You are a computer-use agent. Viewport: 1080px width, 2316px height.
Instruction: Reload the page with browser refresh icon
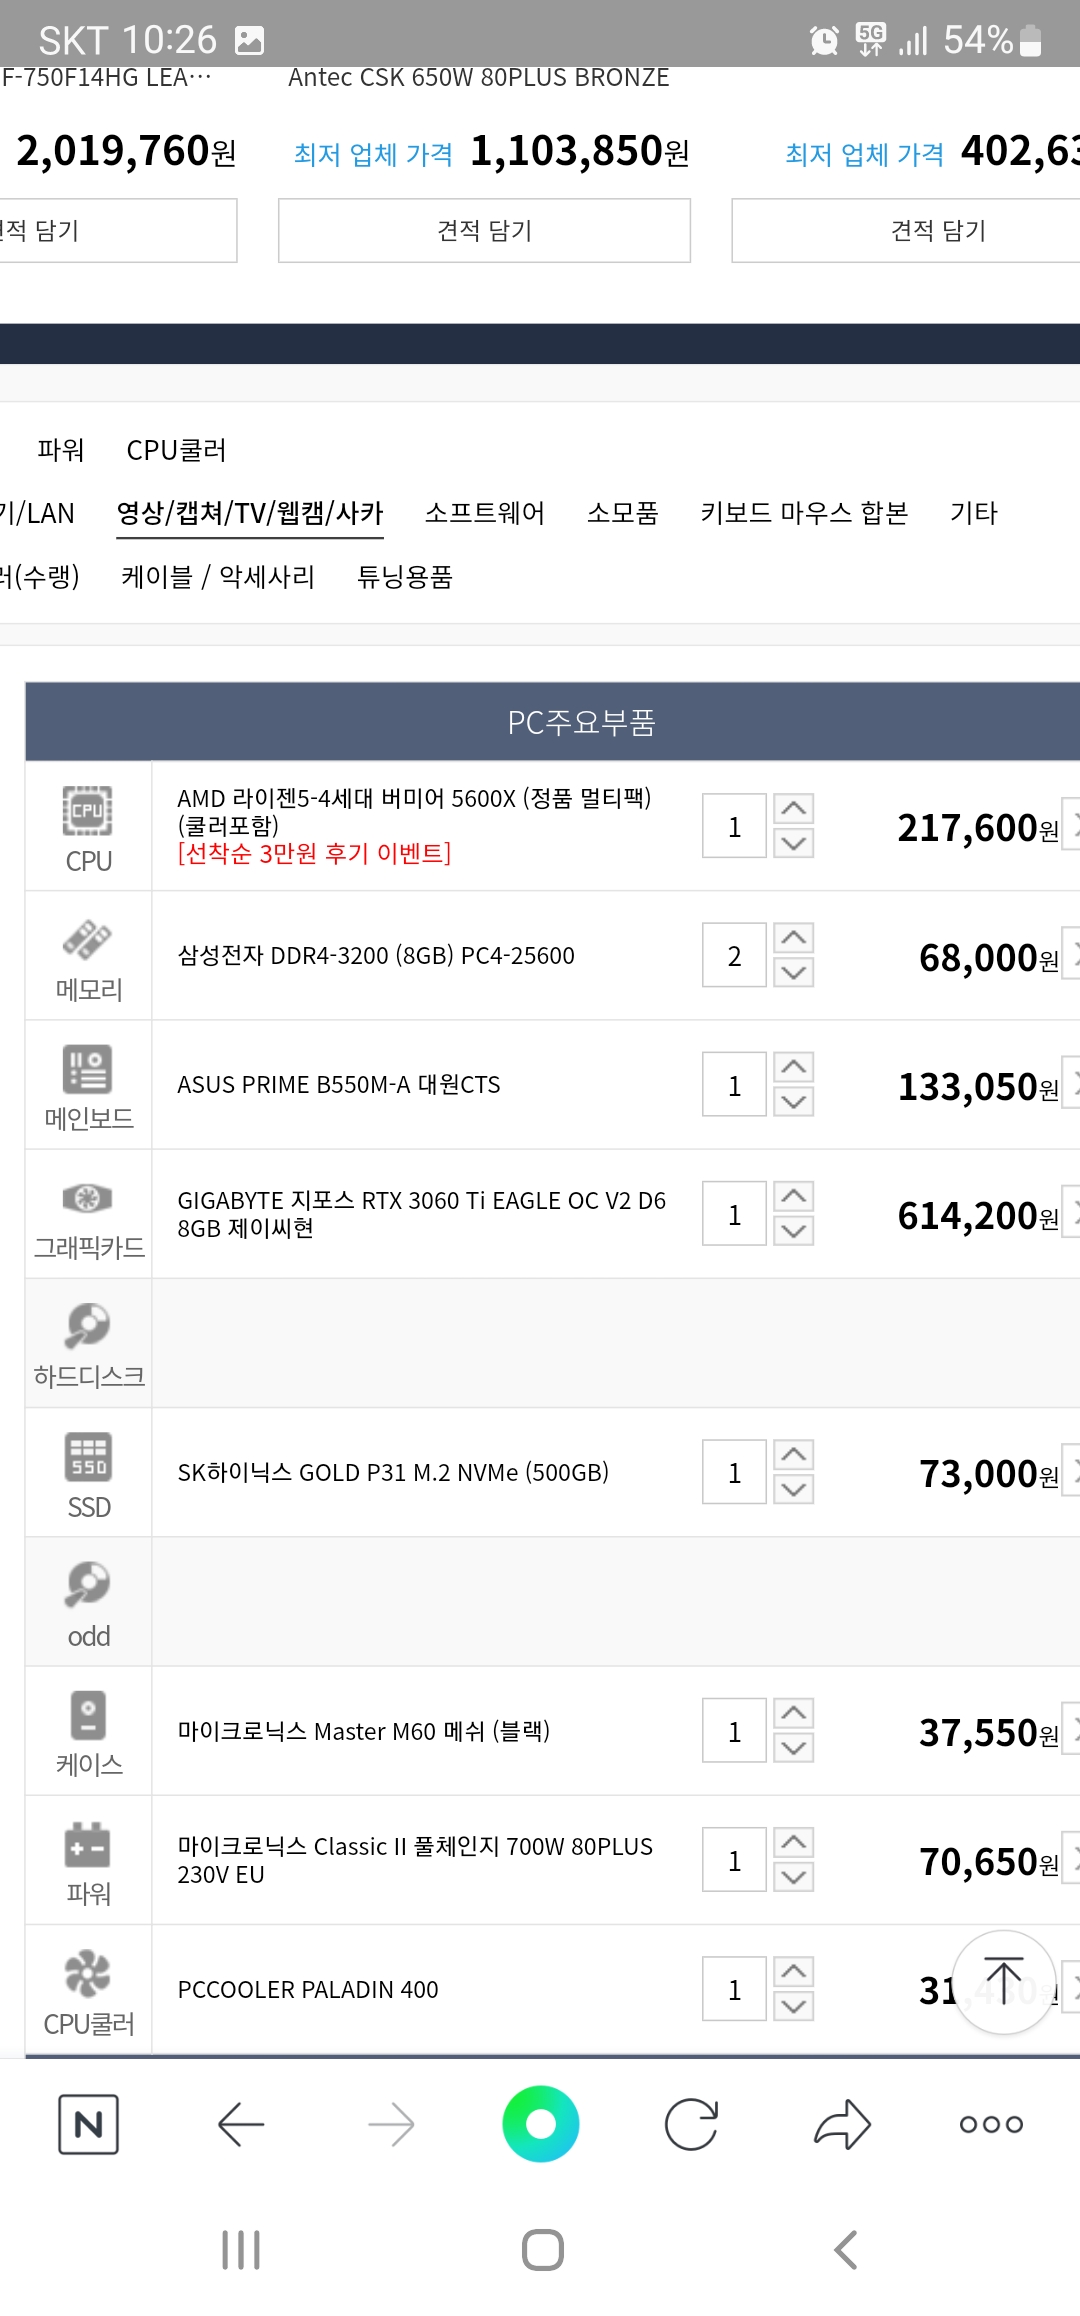click(691, 2124)
